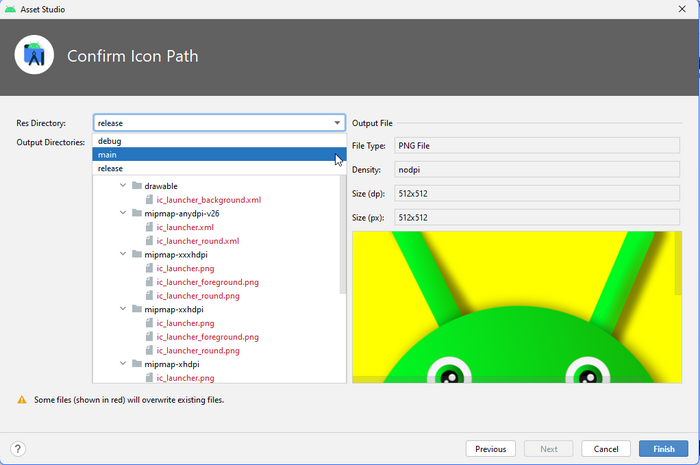Click the mipmap-xxhdpi folder icon
700x465 pixels.
coord(136,310)
